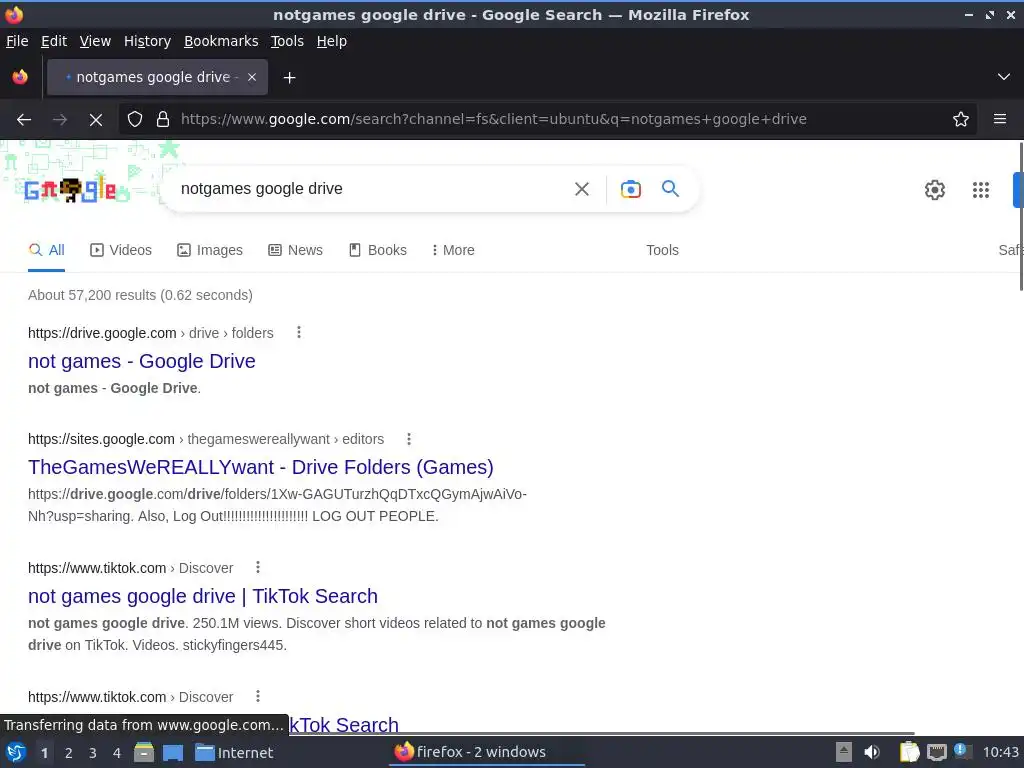This screenshot has width=1024, height=768.
Task: Go back with the browser back arrow
Action: coord(24,120)
